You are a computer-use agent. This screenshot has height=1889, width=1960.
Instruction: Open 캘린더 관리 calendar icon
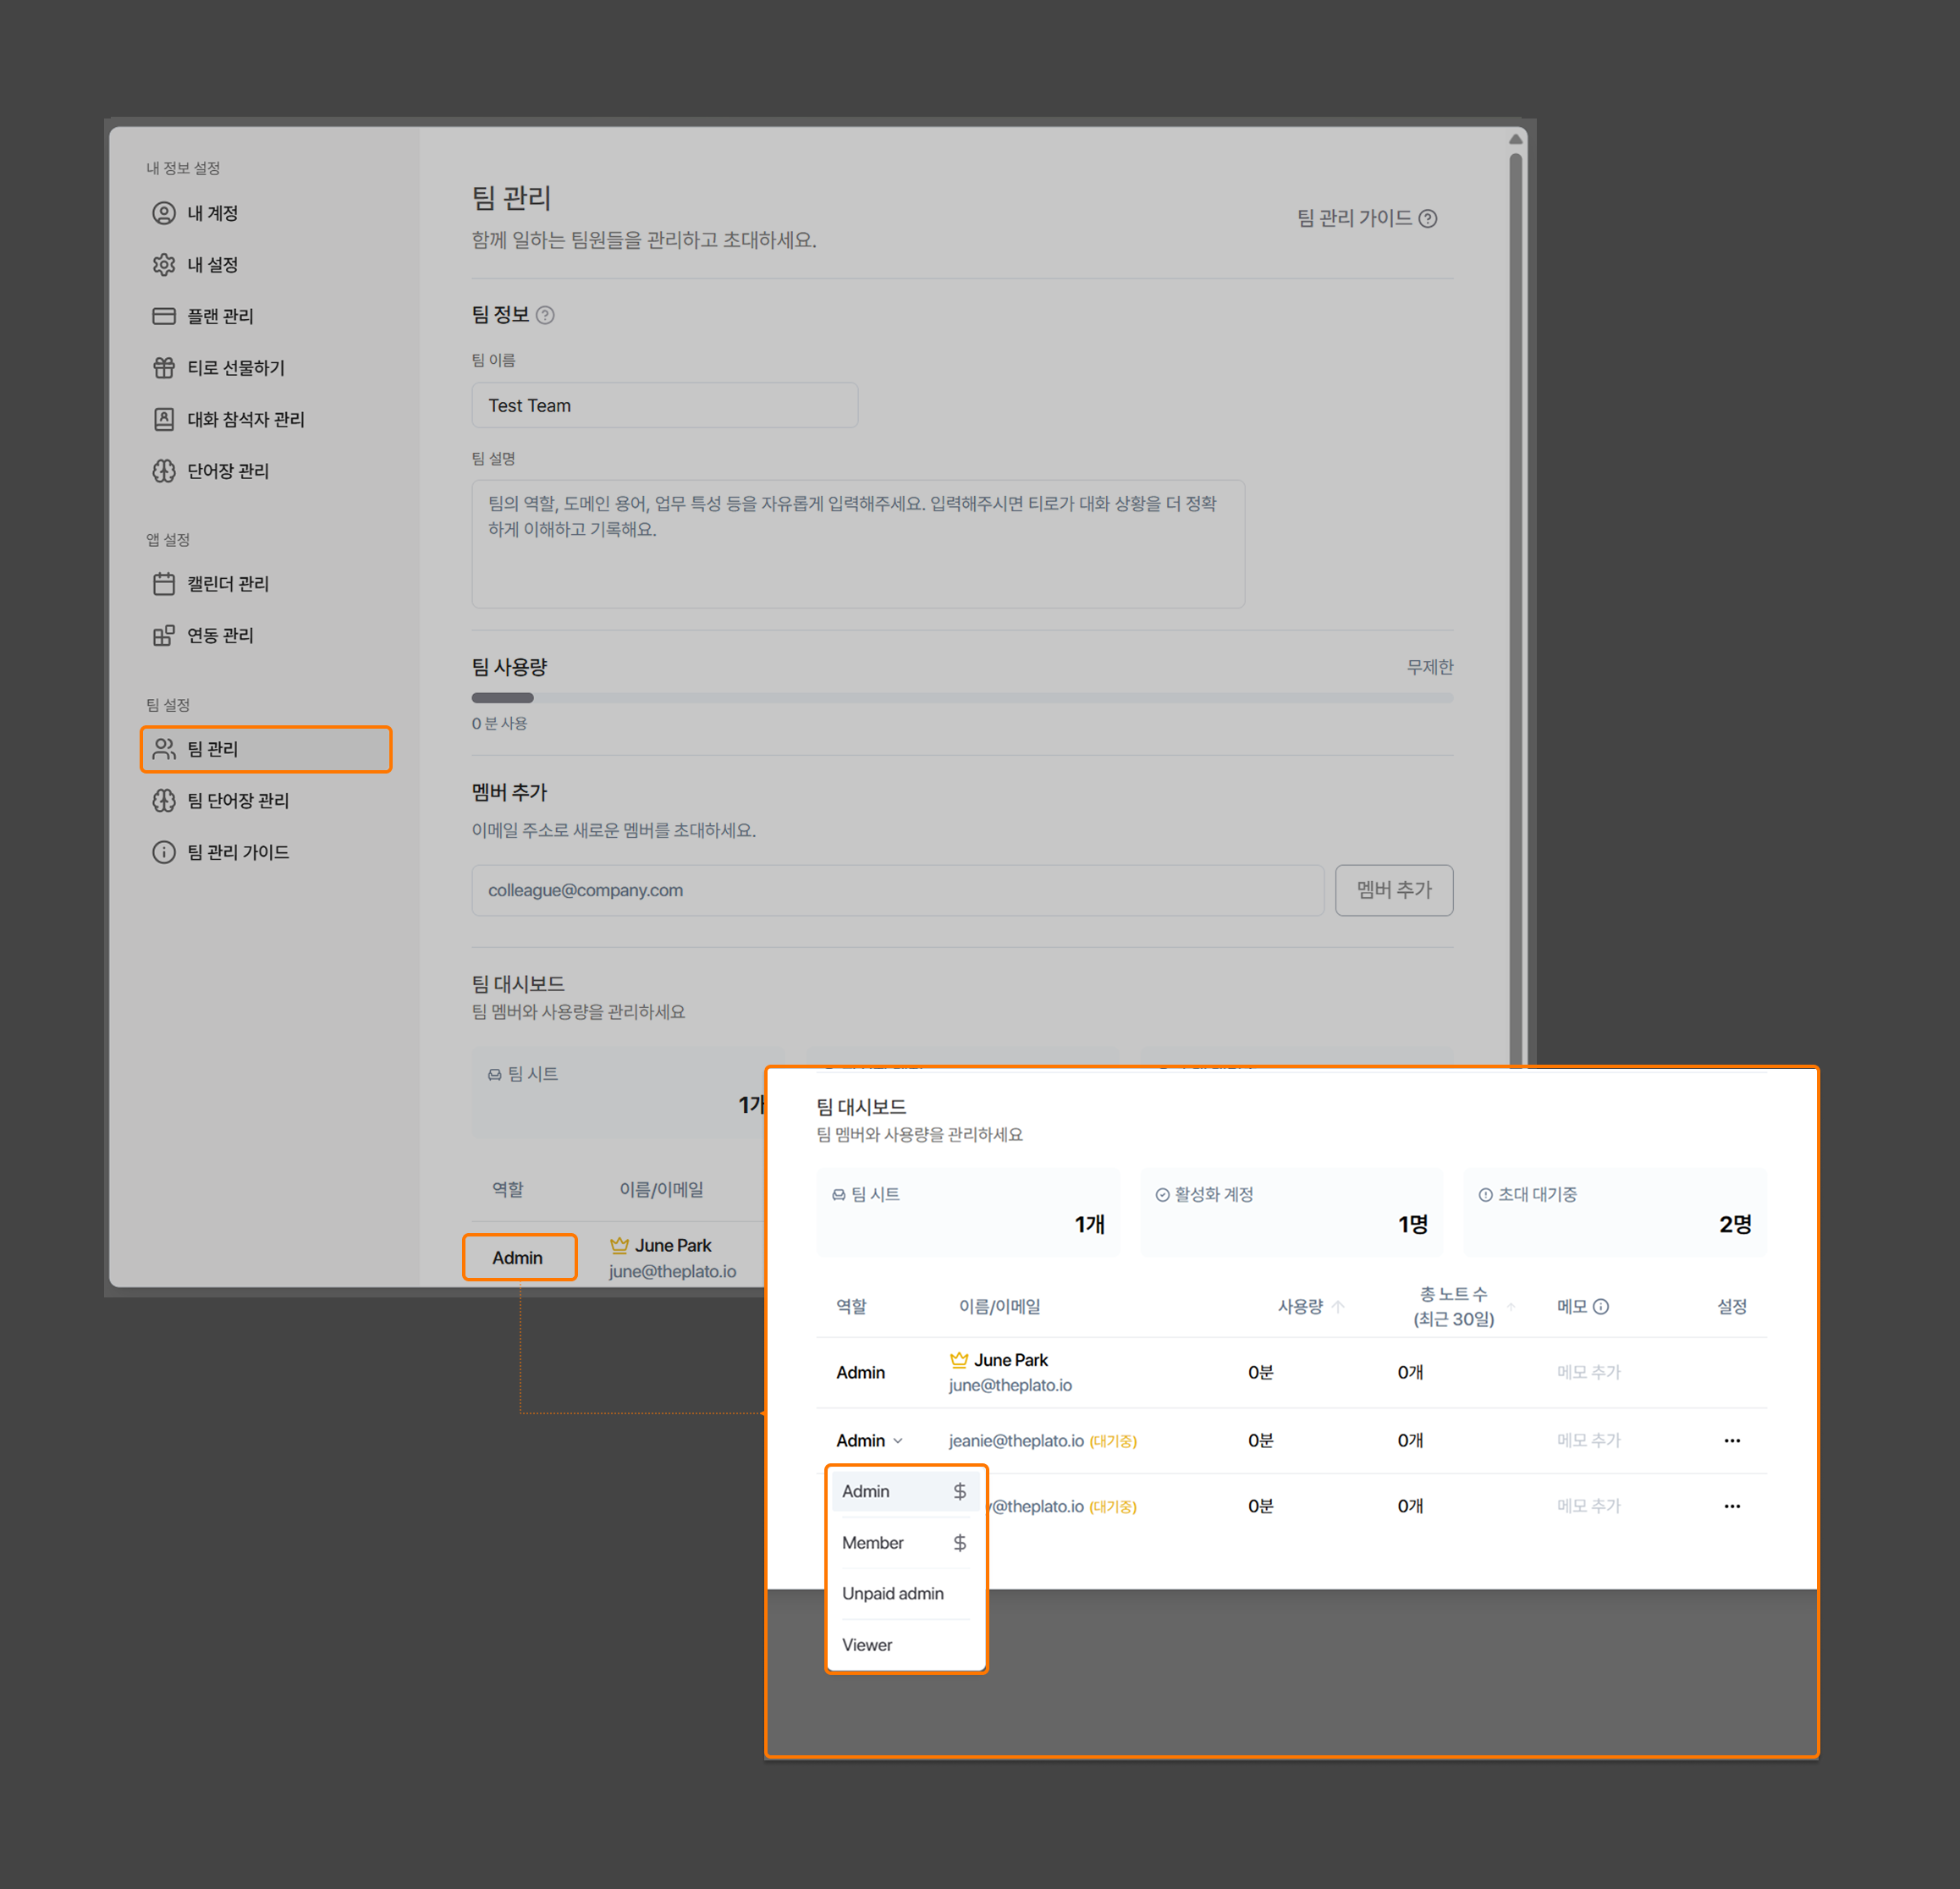click(164, 584)
